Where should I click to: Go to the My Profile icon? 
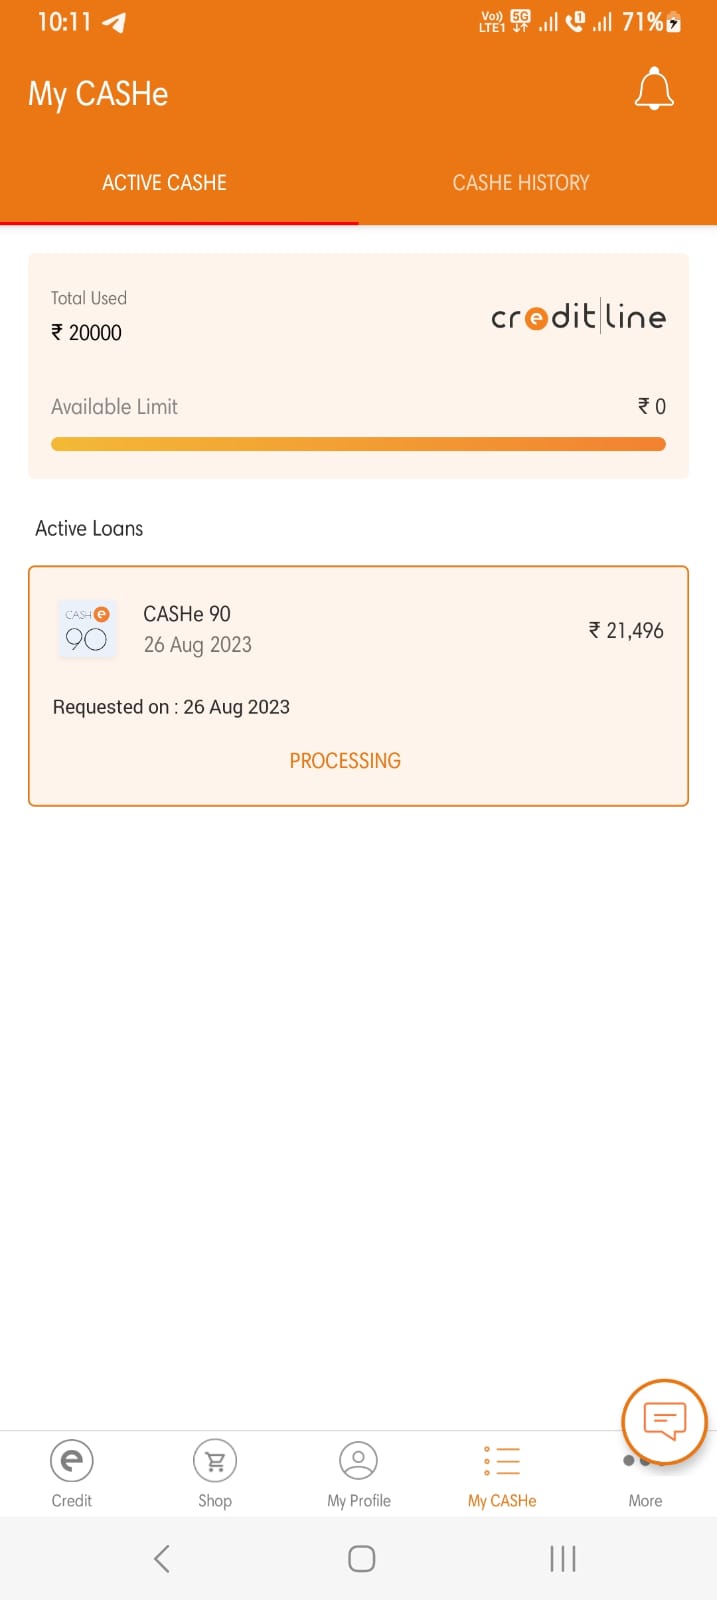(358, 1462)
